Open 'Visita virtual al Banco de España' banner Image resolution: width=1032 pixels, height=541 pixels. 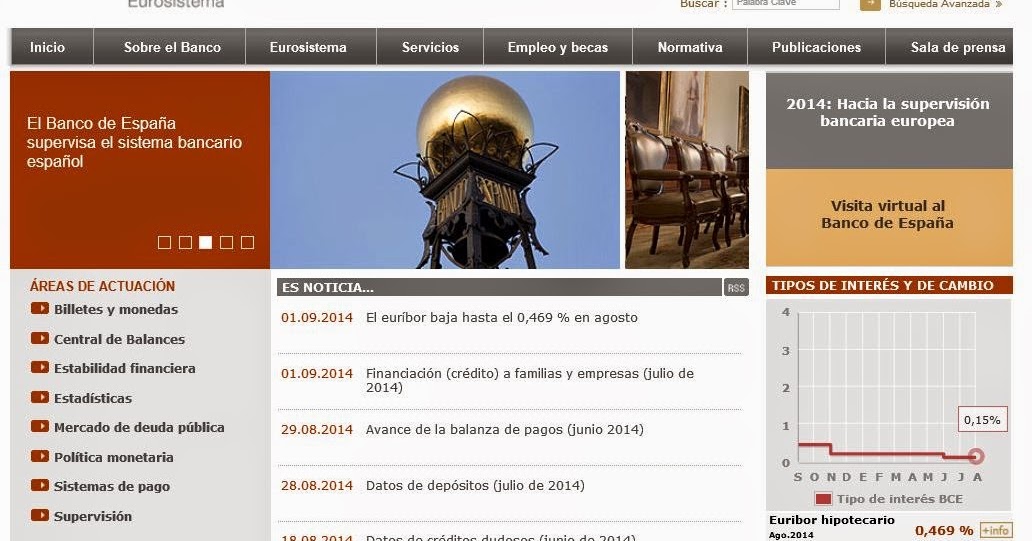click(x=889, y=217)
